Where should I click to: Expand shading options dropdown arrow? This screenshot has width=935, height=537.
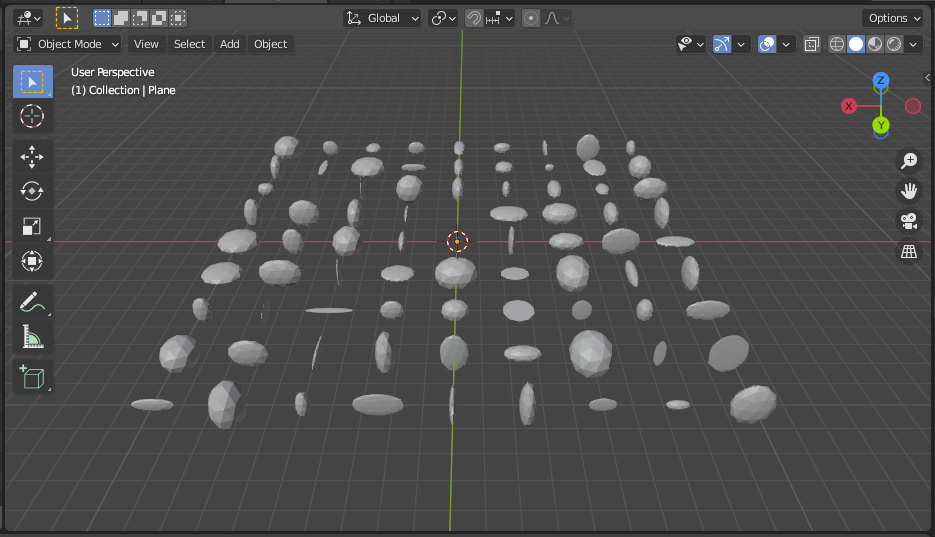[x=913, y=44]
